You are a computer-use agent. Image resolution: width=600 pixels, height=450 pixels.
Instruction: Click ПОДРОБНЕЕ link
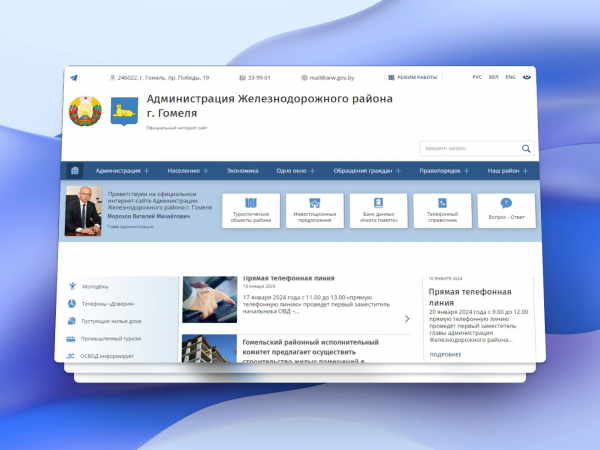pos(445,355)
